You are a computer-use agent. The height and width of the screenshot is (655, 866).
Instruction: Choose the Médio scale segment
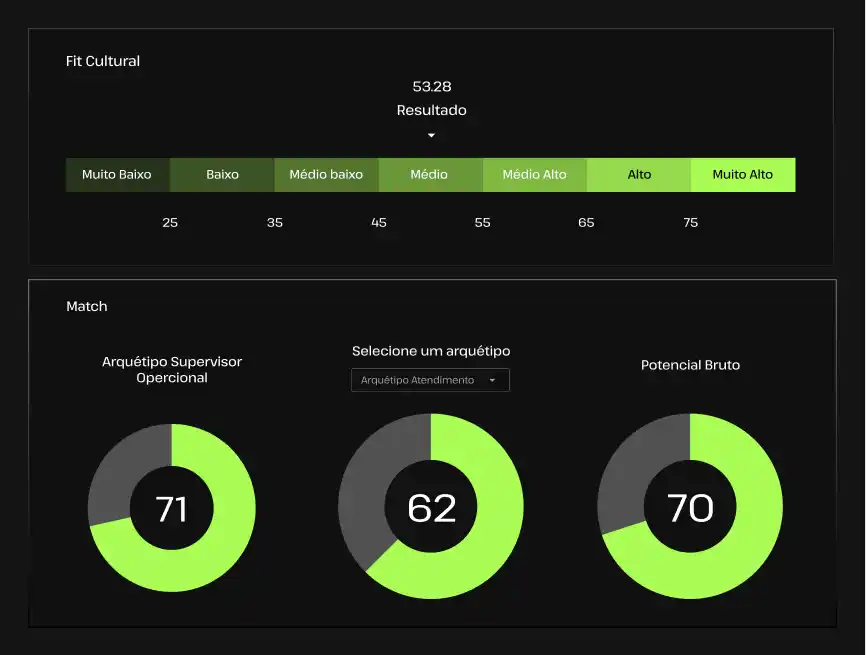click(429, 174)
